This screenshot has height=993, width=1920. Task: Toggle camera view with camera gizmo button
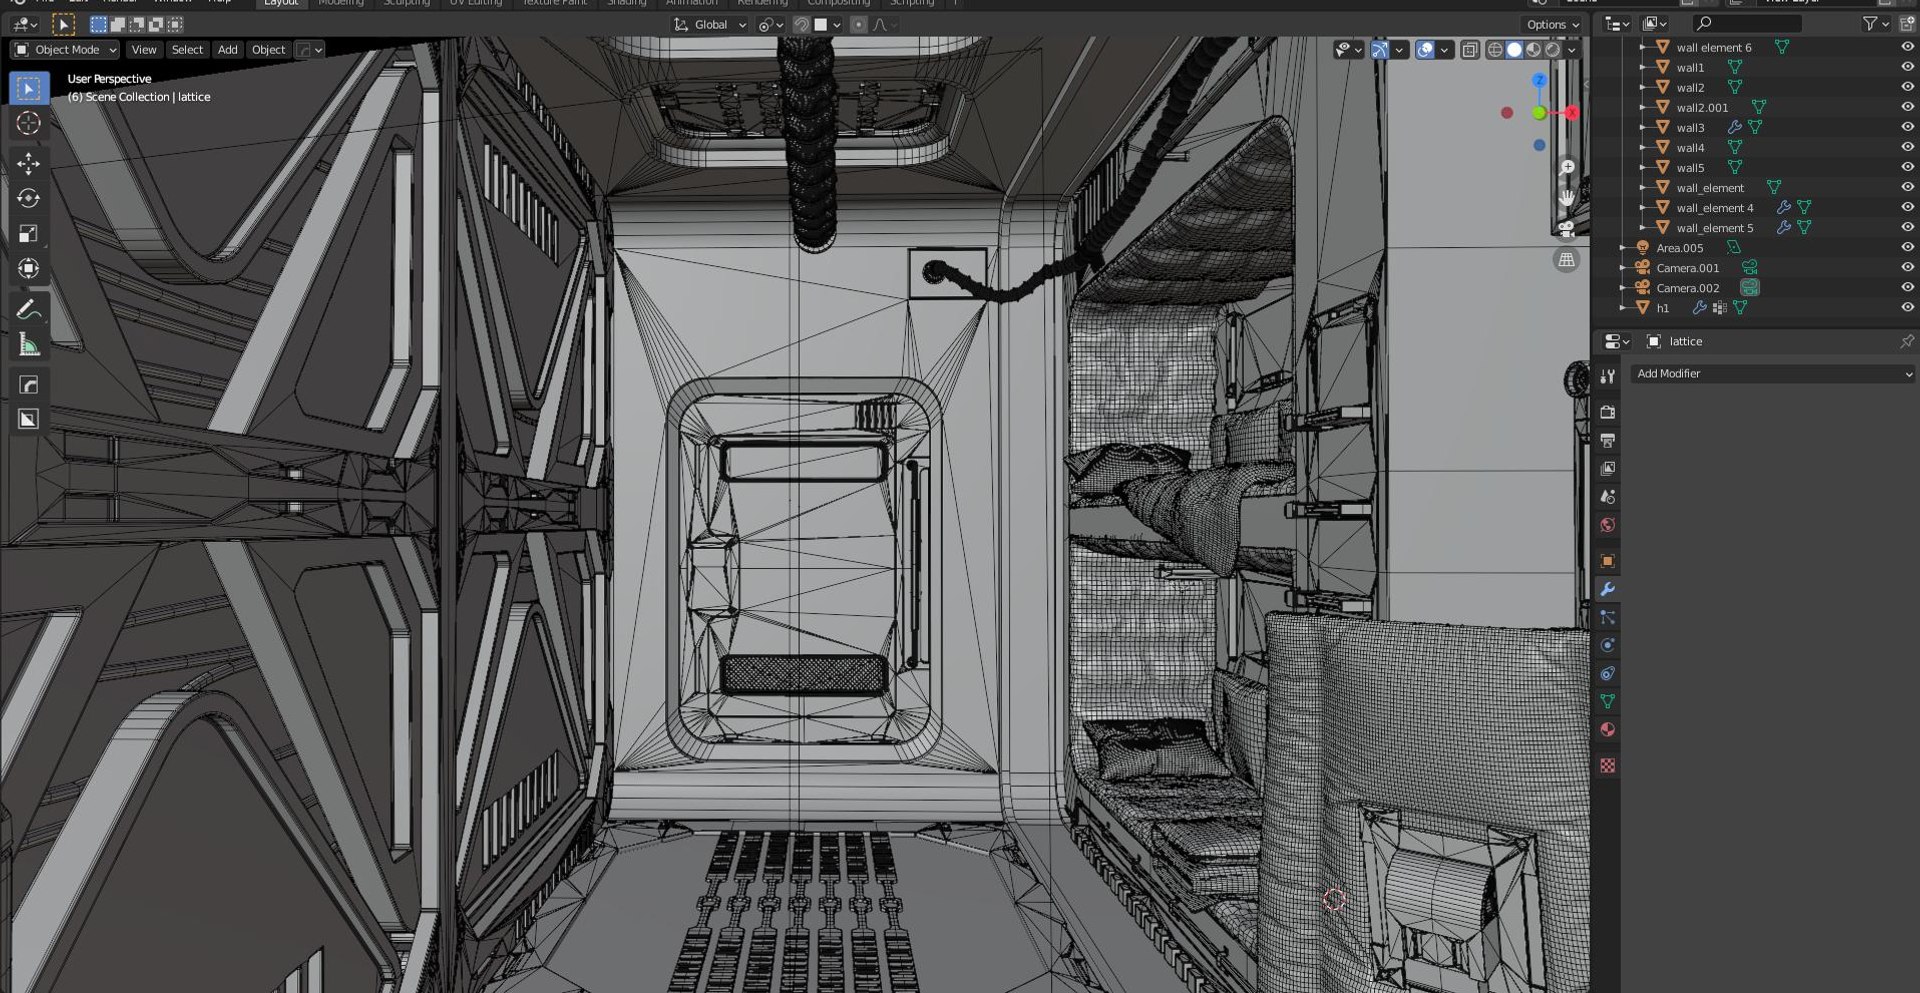pyautogui.click(x=1567, y=229)
